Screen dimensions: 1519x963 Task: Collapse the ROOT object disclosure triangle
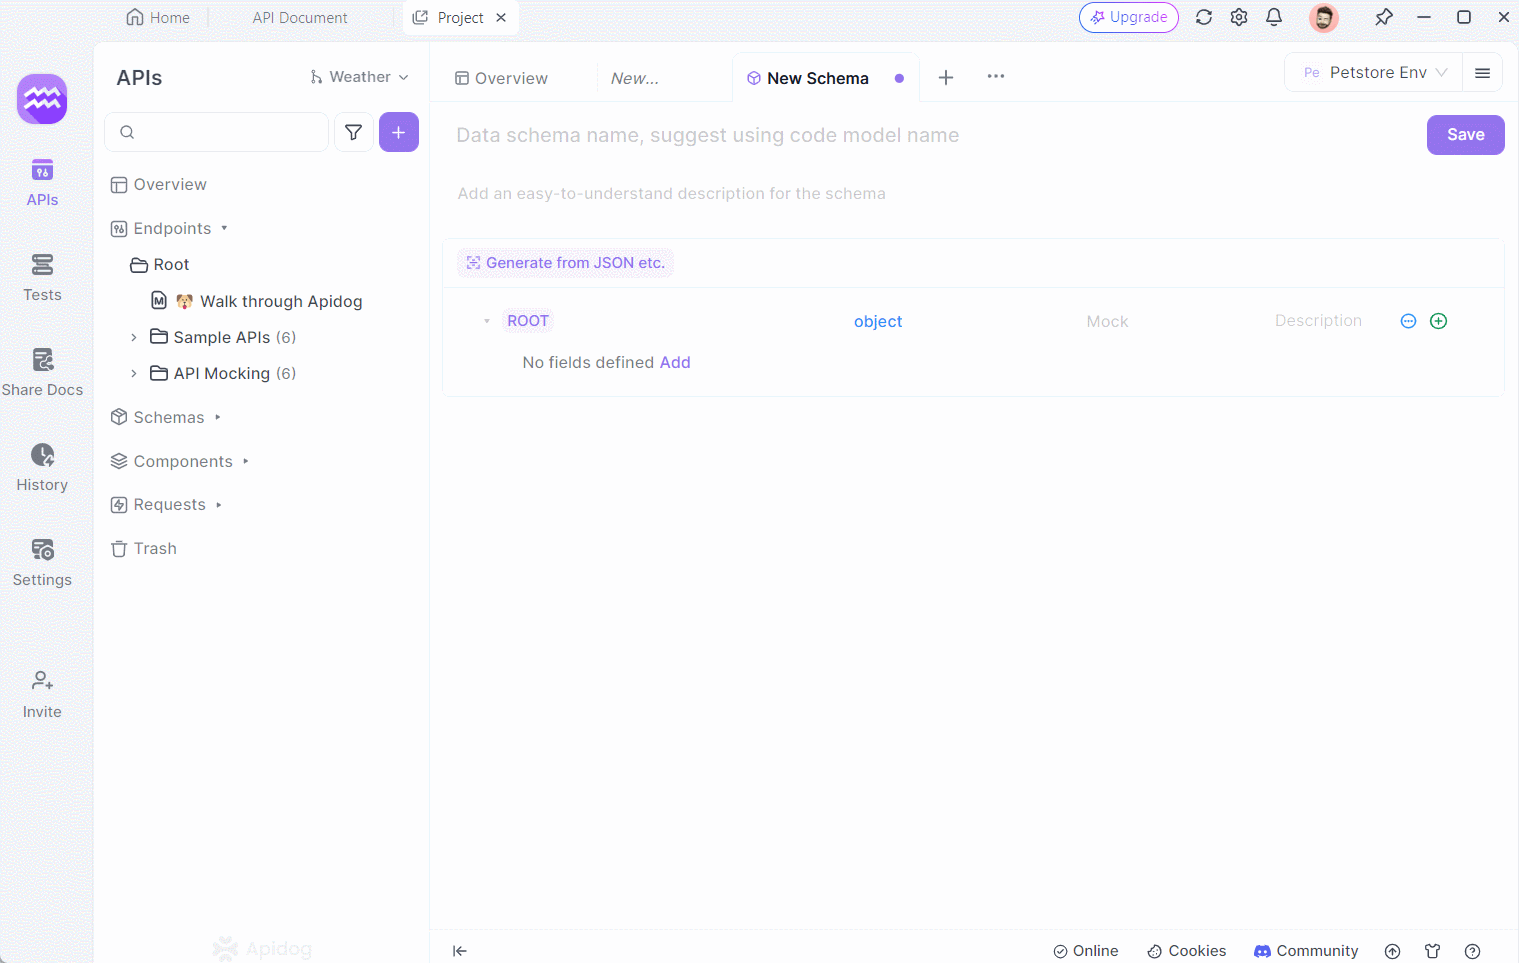(487, 320)
